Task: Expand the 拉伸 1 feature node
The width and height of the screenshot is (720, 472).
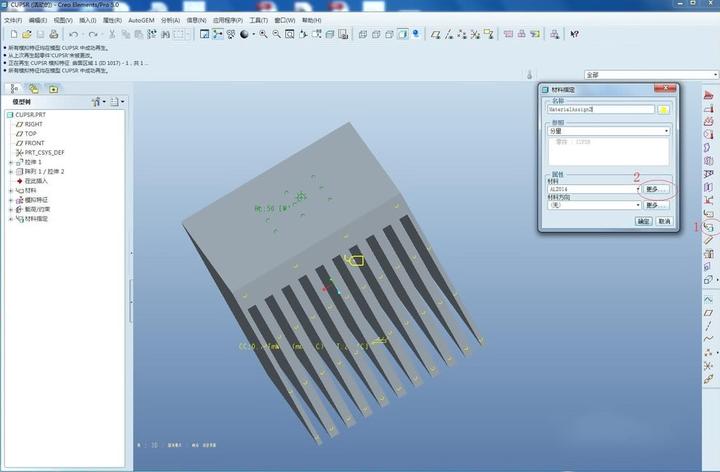Action: tap(11, 163)
